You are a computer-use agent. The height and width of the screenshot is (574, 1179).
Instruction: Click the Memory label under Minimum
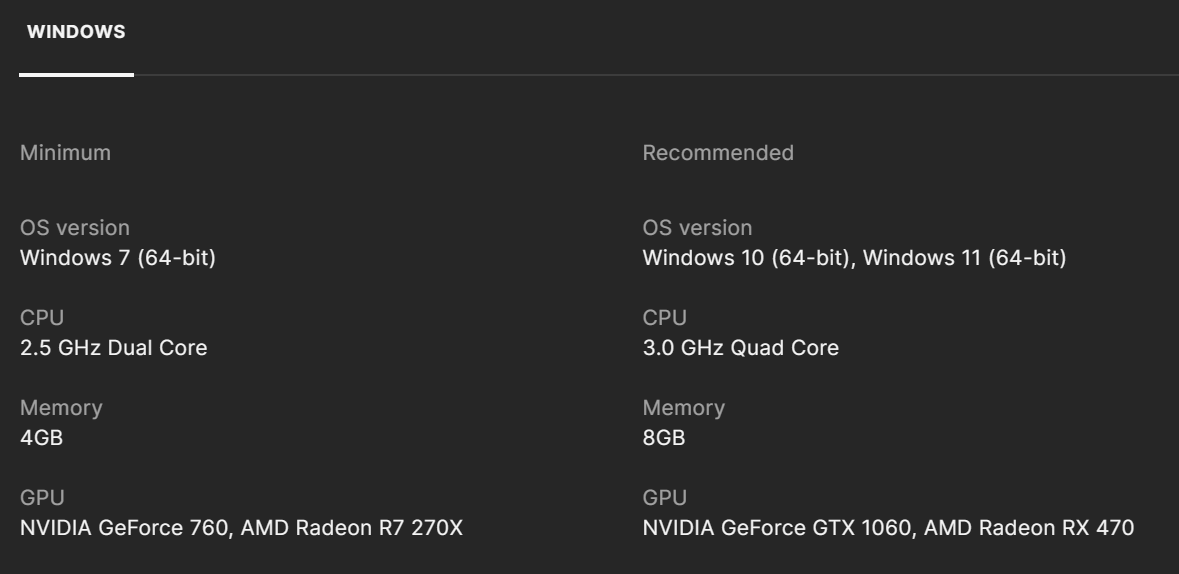(x=61, y=408)
